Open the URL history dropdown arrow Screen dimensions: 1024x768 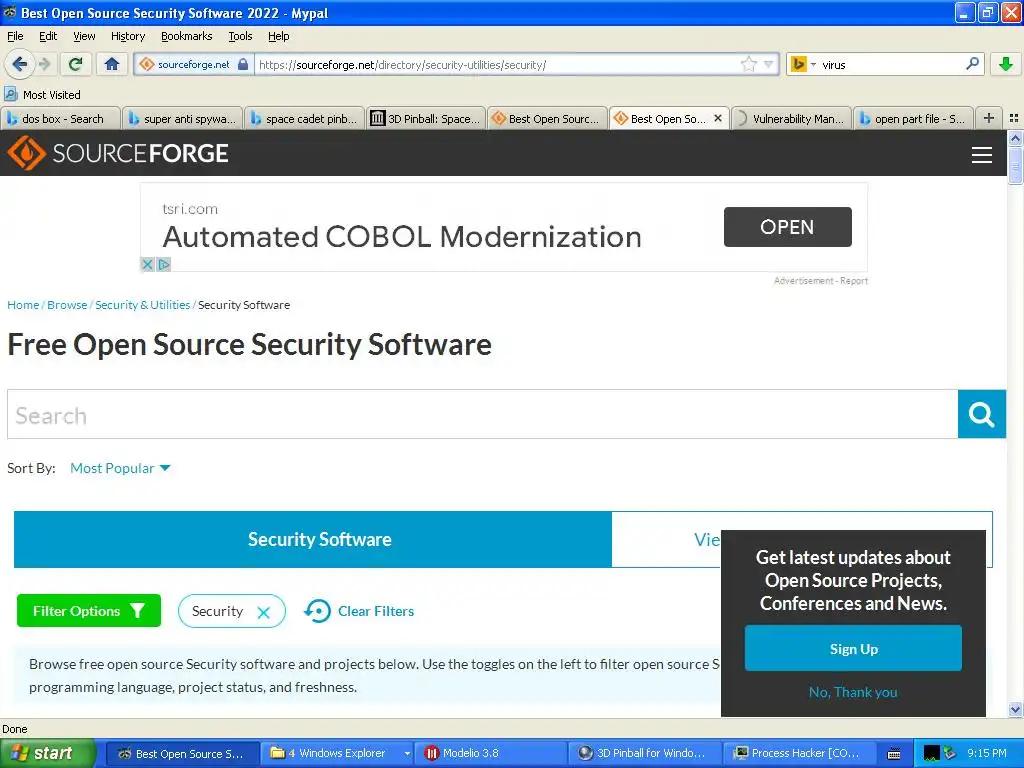click(769, 64)
